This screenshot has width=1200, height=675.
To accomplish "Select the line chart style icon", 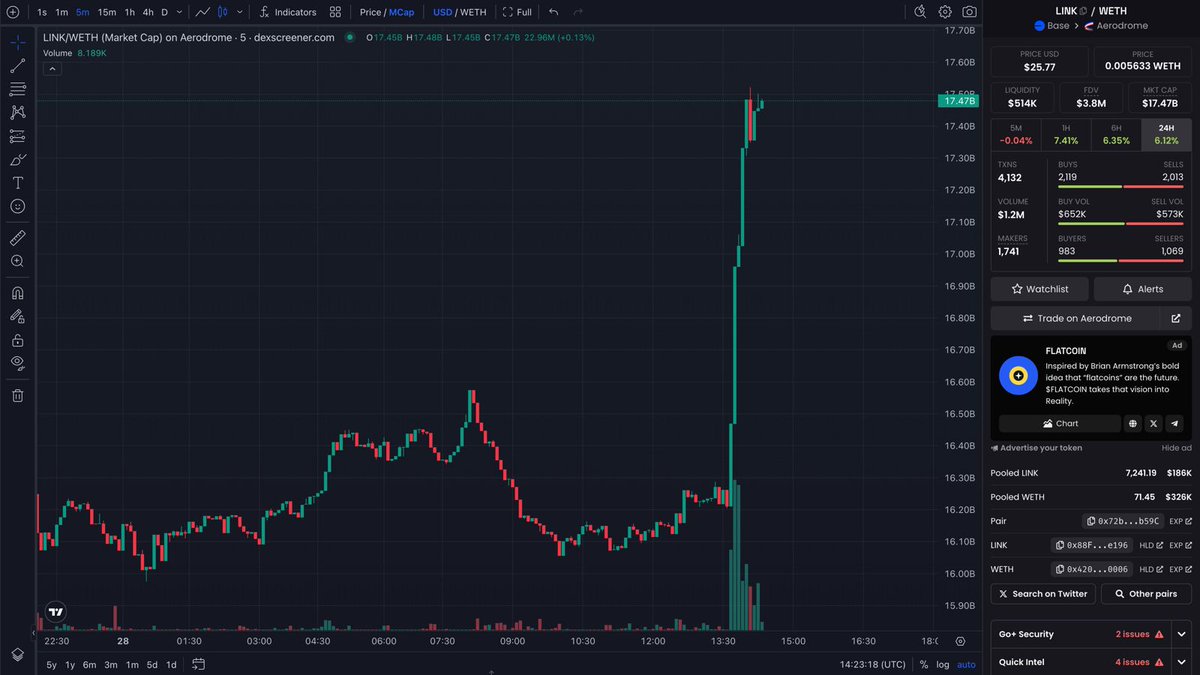I will click(203, 12).
